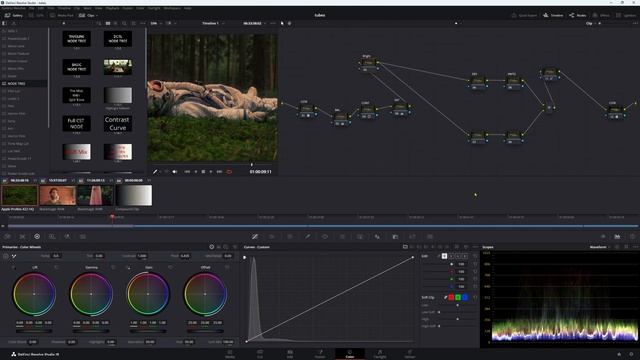The height and width of the screenshot is (360, 640).
Task: Open viewer options three-dot menu
Action: [273, 23]
